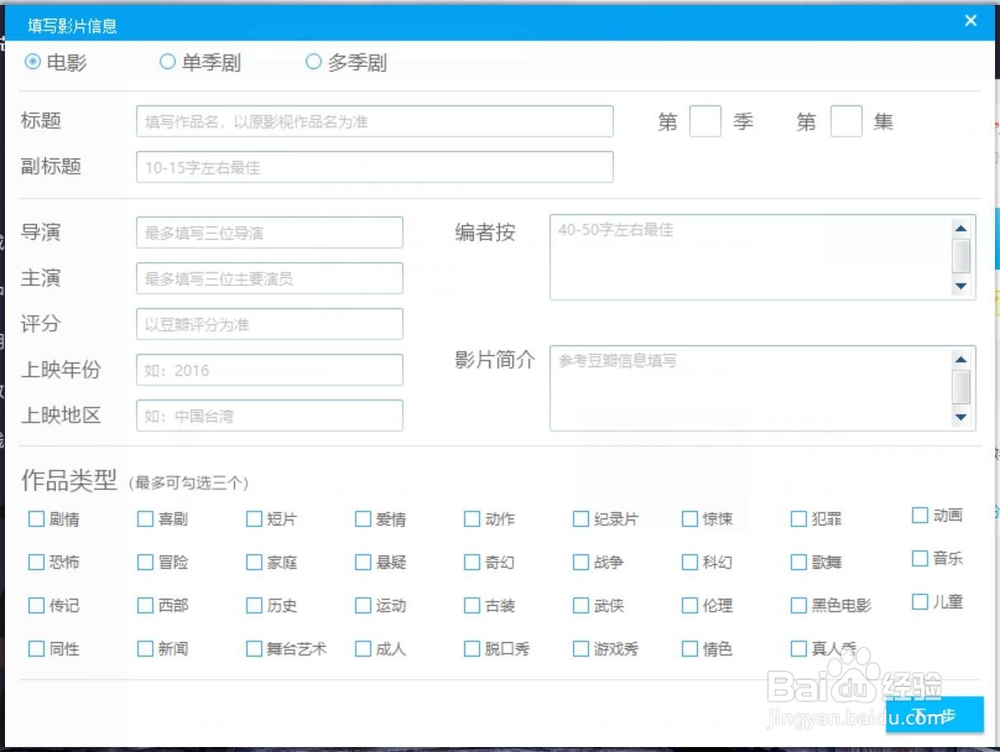Click the 上映地区 region input field
Screen dimensions: 1000x752
[x=270, y=416]
